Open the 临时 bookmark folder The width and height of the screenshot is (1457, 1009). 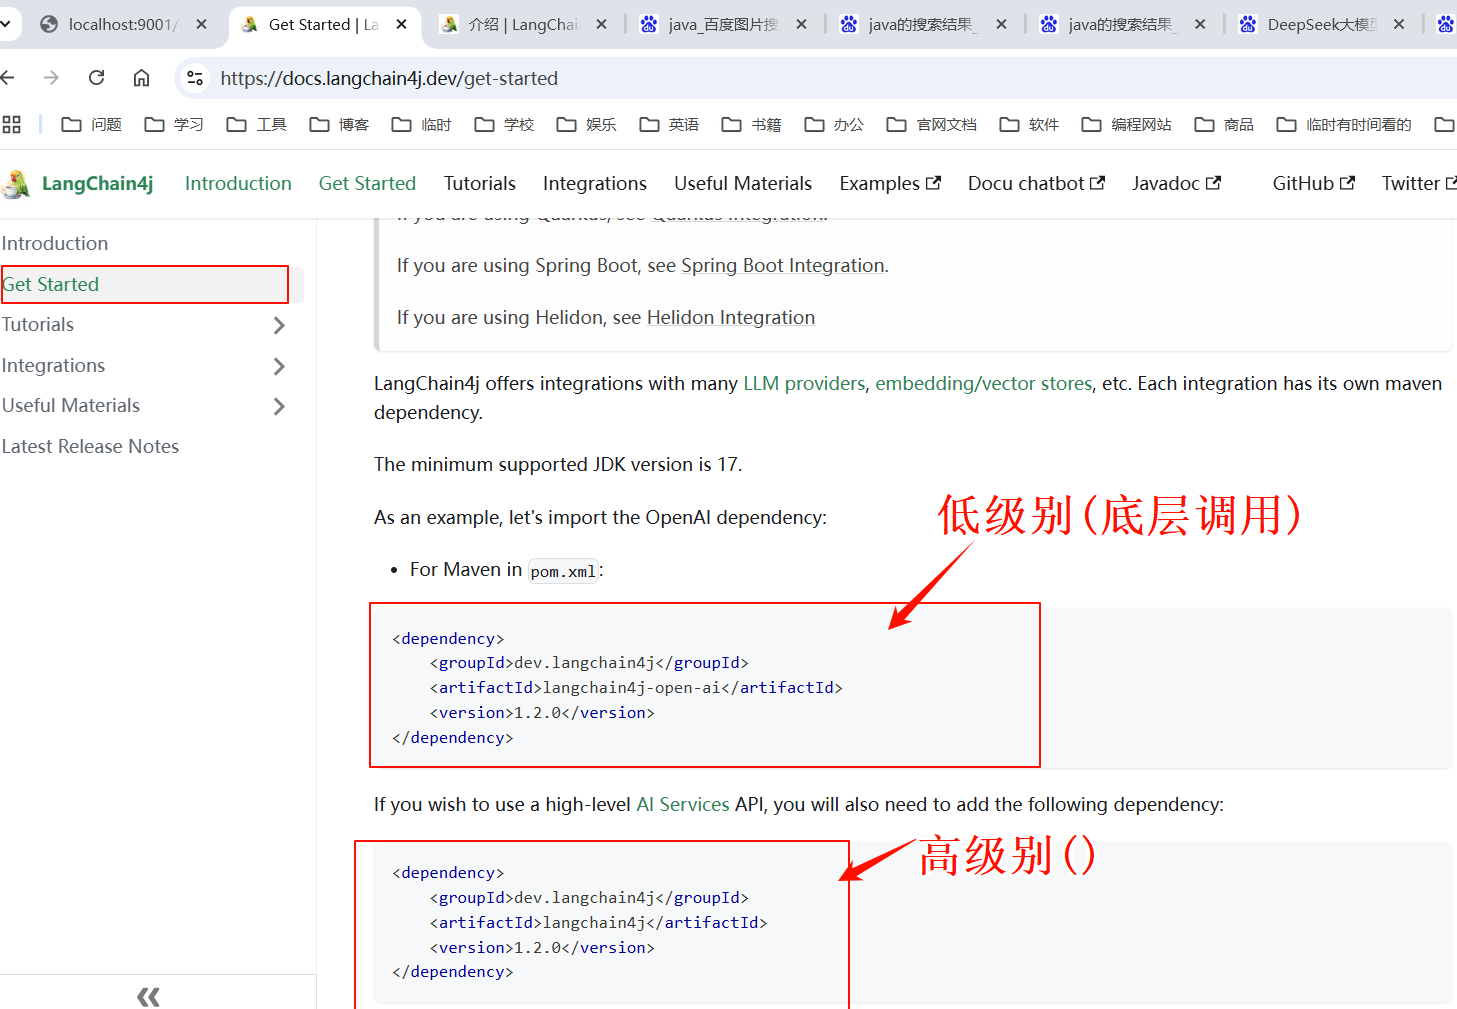point(422,124)
